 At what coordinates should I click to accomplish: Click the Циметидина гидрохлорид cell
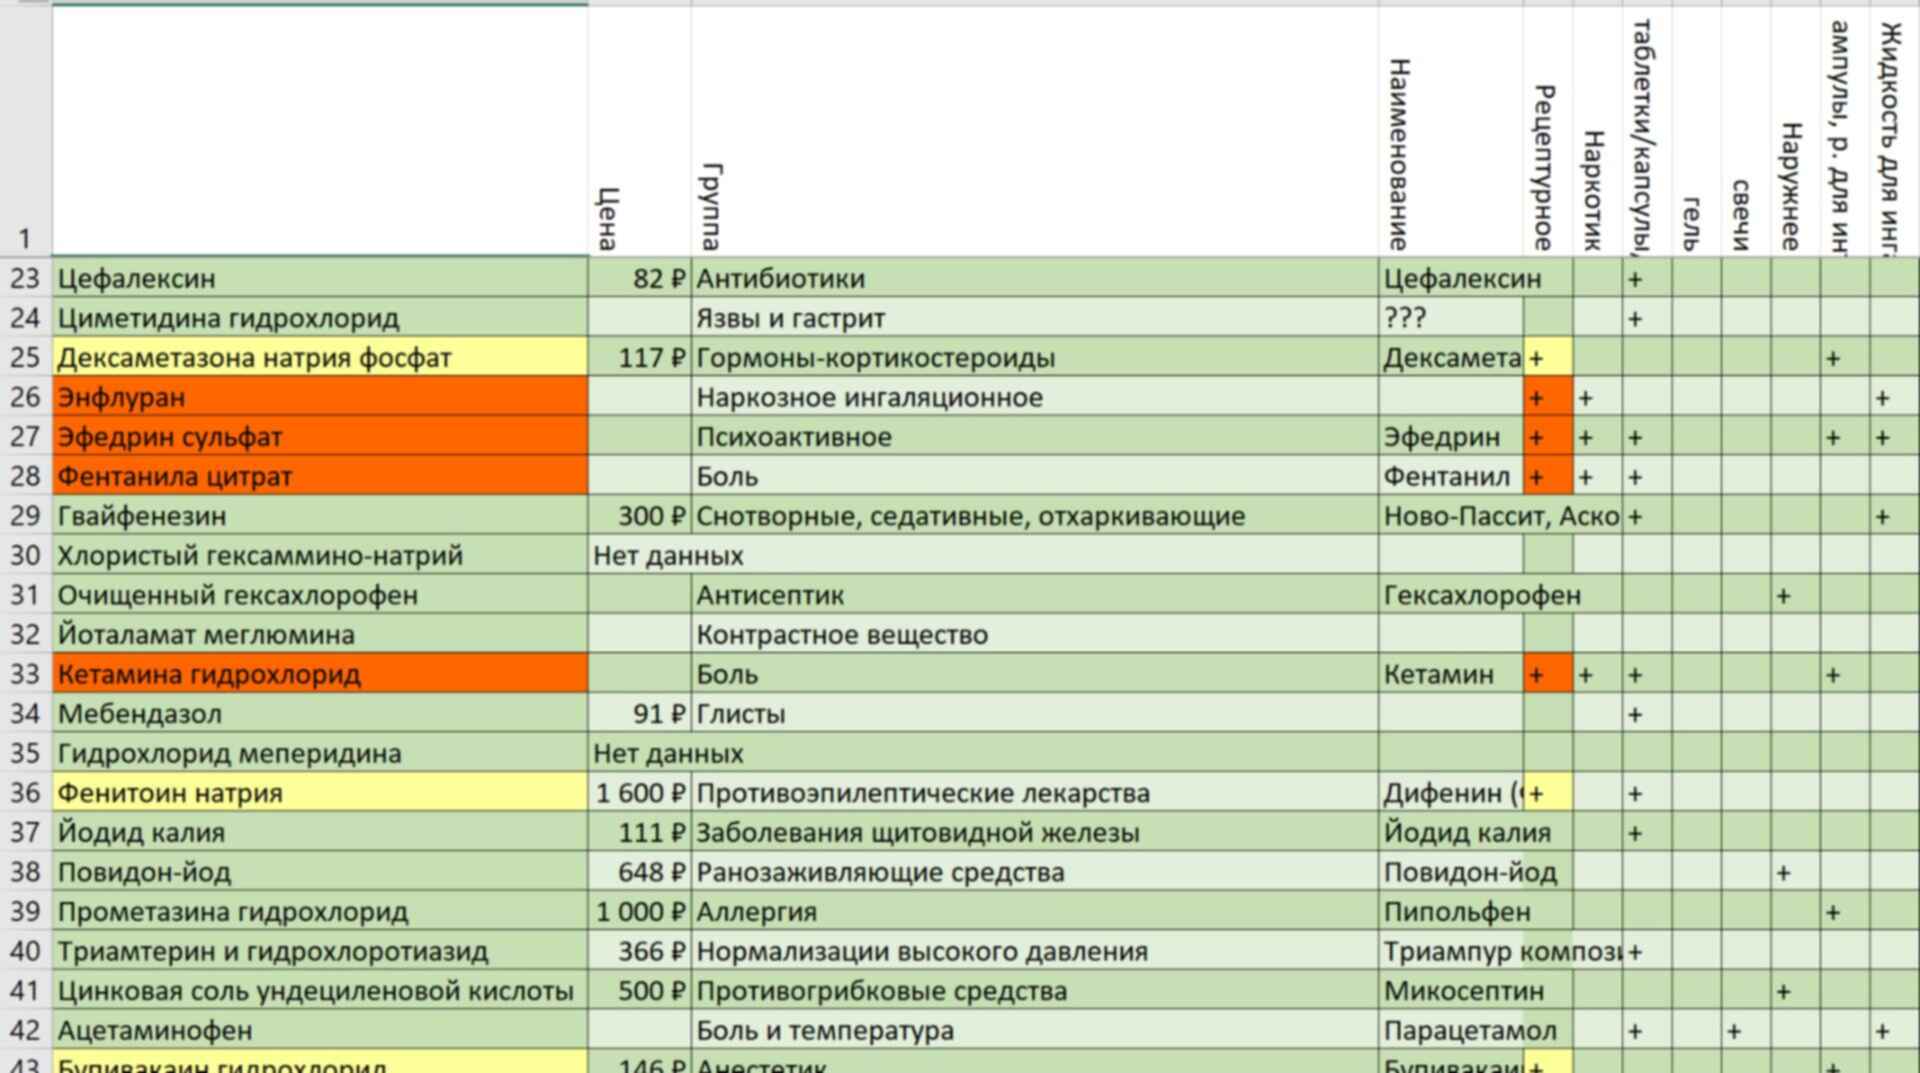tap(320, 318)
